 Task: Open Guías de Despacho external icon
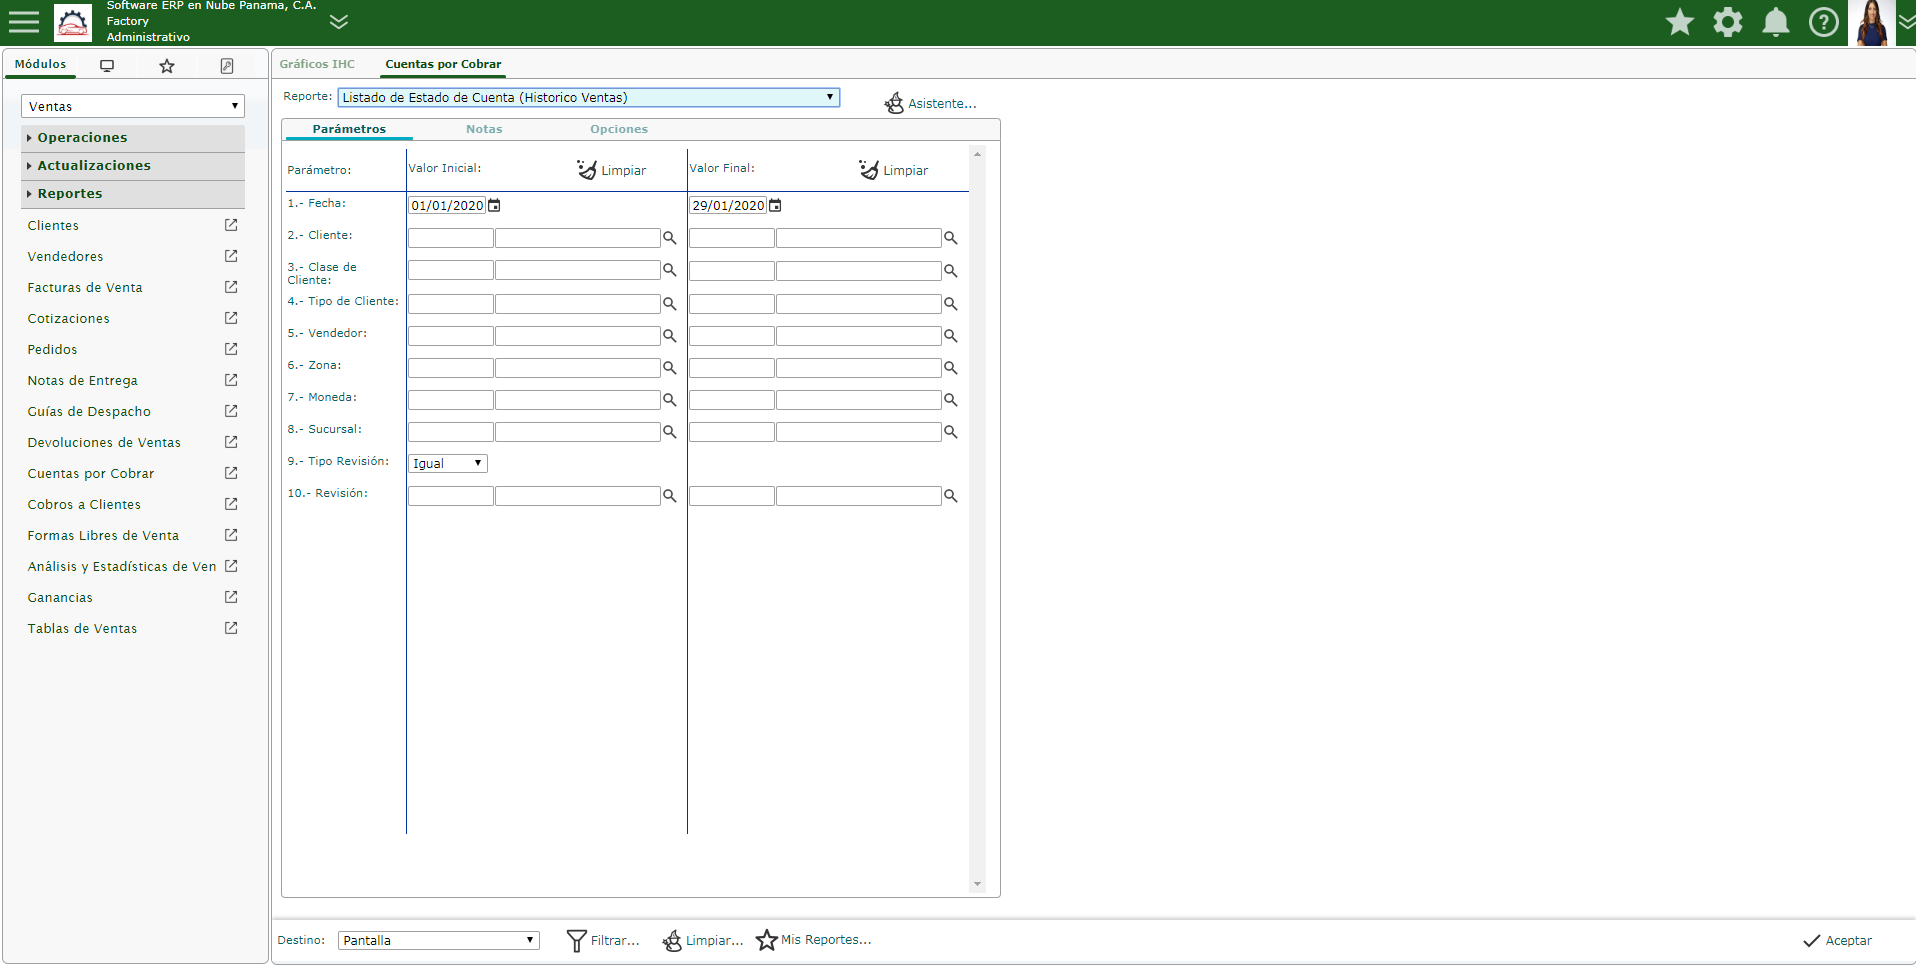click(x=231, y=411)
